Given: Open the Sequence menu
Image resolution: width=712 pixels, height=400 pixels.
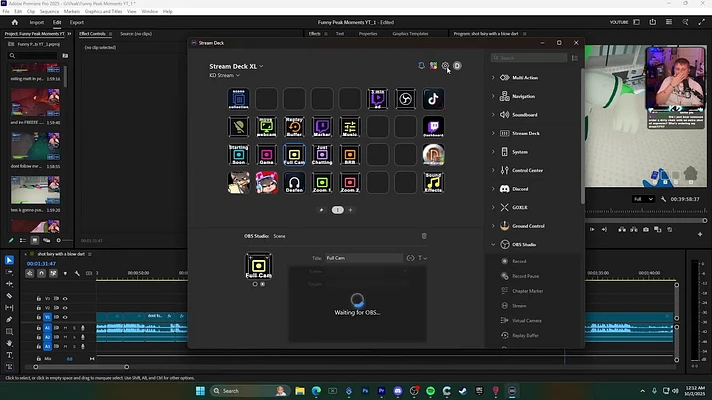Looking at the screenshot, I should (x=49, y=11).
